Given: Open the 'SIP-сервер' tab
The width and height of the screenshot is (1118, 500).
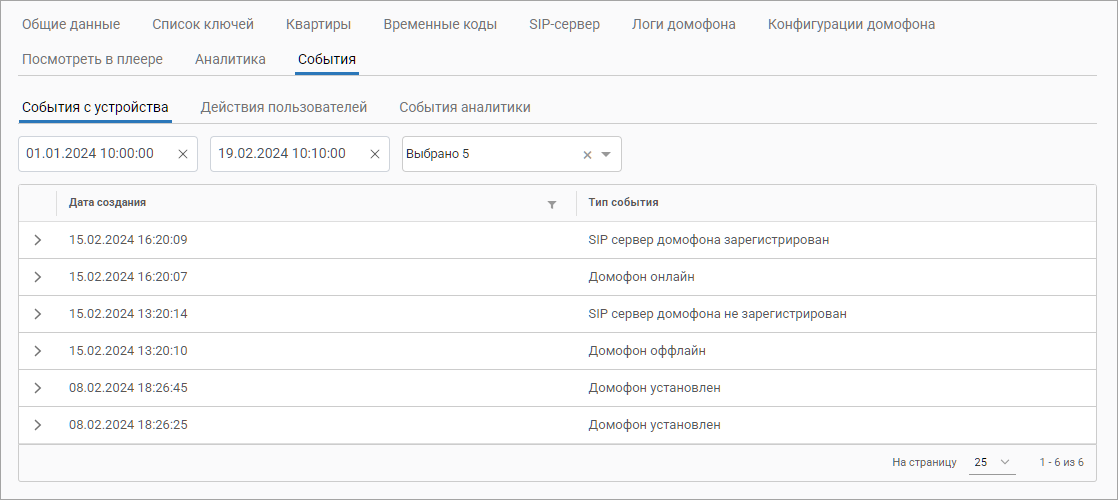Looking at the screenshot, I should 564,24.
